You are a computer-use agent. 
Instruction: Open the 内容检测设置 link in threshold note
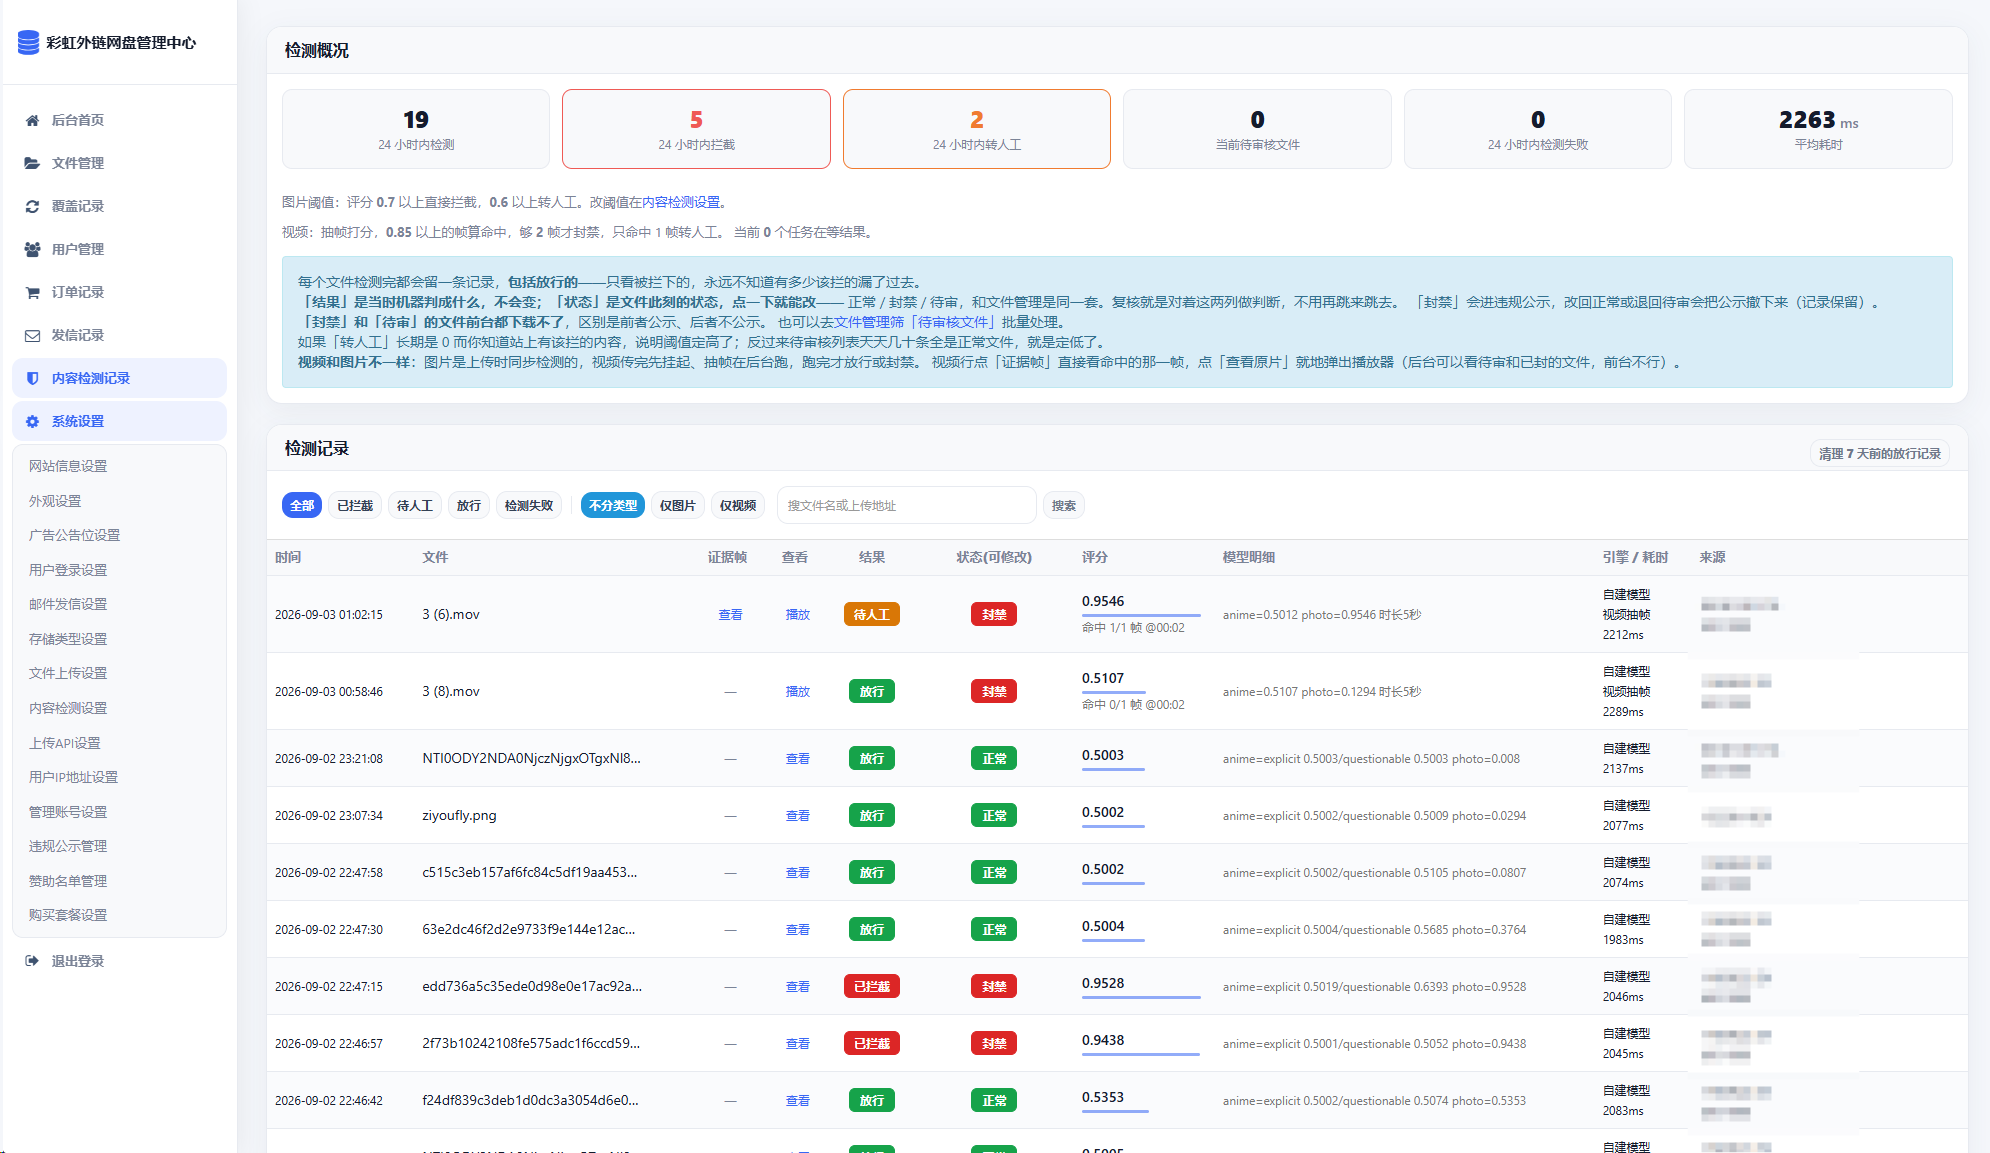click(x=681, y=202)
